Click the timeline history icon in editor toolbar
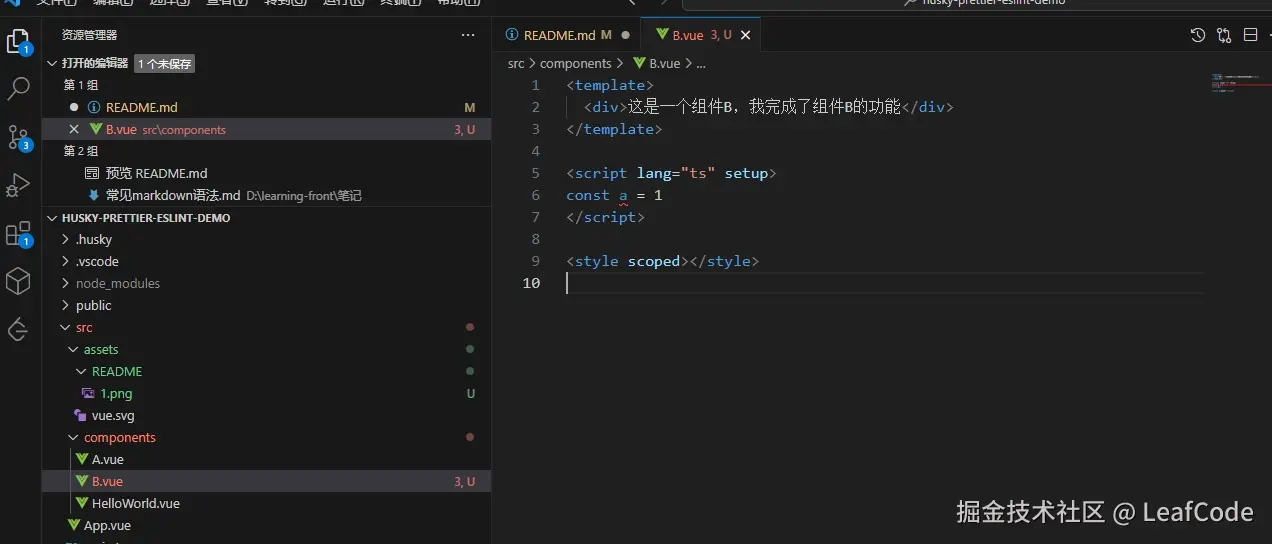 [x=1198, y=35]
